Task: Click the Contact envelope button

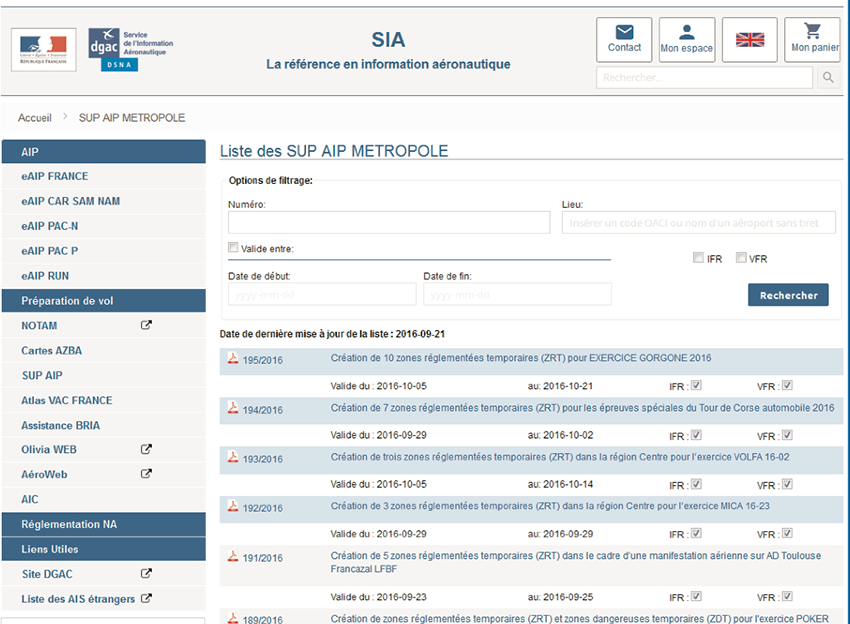Action: 624,40
